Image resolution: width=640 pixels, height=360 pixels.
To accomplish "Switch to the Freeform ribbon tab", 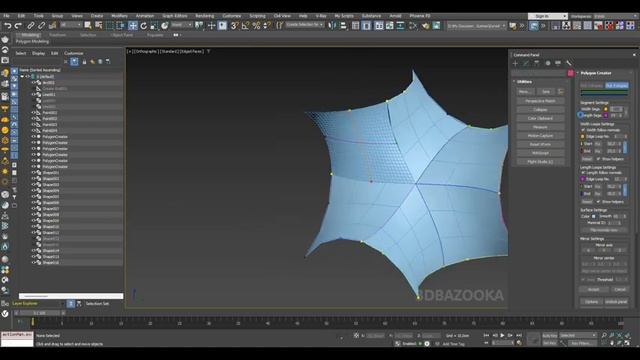I will pyautogui.click(x=58, y=35).
